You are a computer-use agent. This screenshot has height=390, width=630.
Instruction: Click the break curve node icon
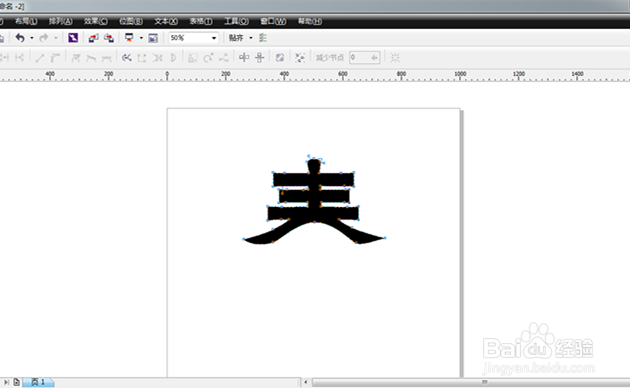pyautogui.click(x=19, y=58)
